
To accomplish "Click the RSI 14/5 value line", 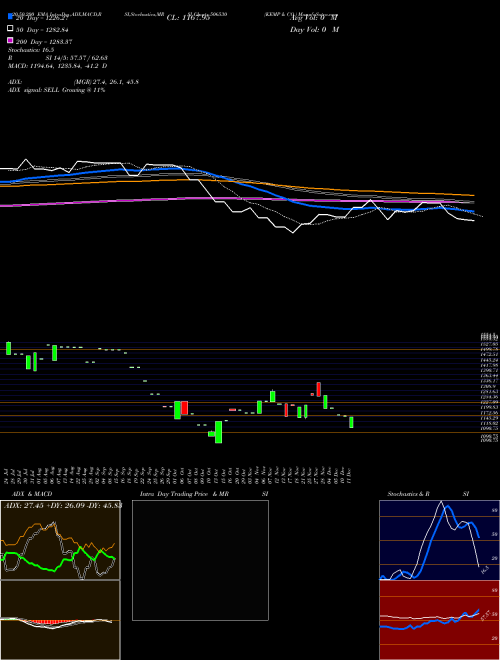I will click(x=58, y=58).
